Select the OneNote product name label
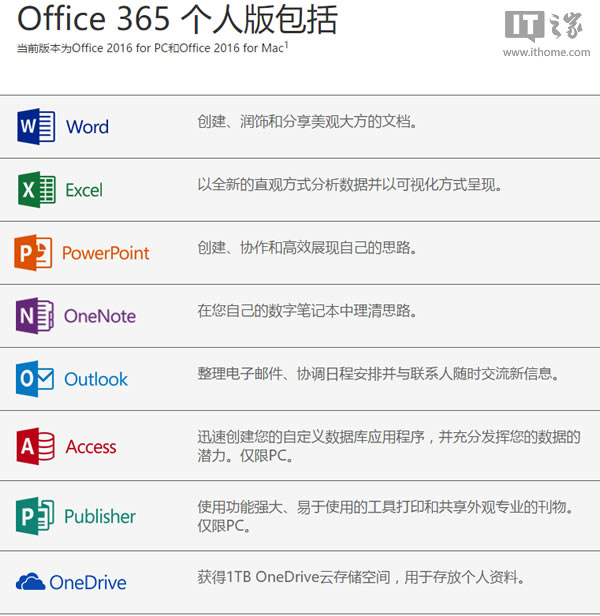Image resolution: width=600 pixels, height=616 pixels. point(100,316)
